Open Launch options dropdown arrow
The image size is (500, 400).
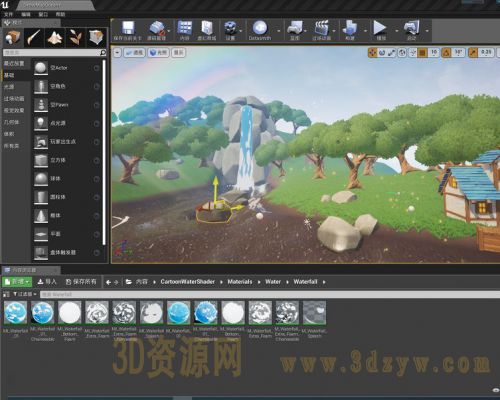[x=427, y=30]
